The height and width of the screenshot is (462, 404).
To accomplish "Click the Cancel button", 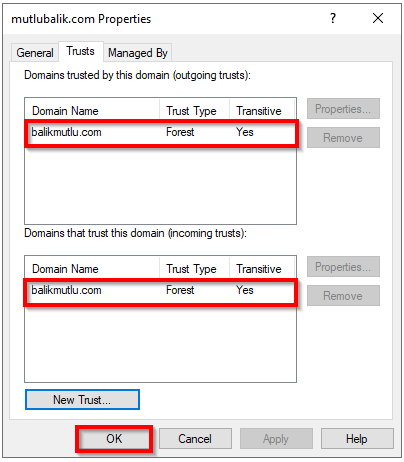I will [195, 439].
